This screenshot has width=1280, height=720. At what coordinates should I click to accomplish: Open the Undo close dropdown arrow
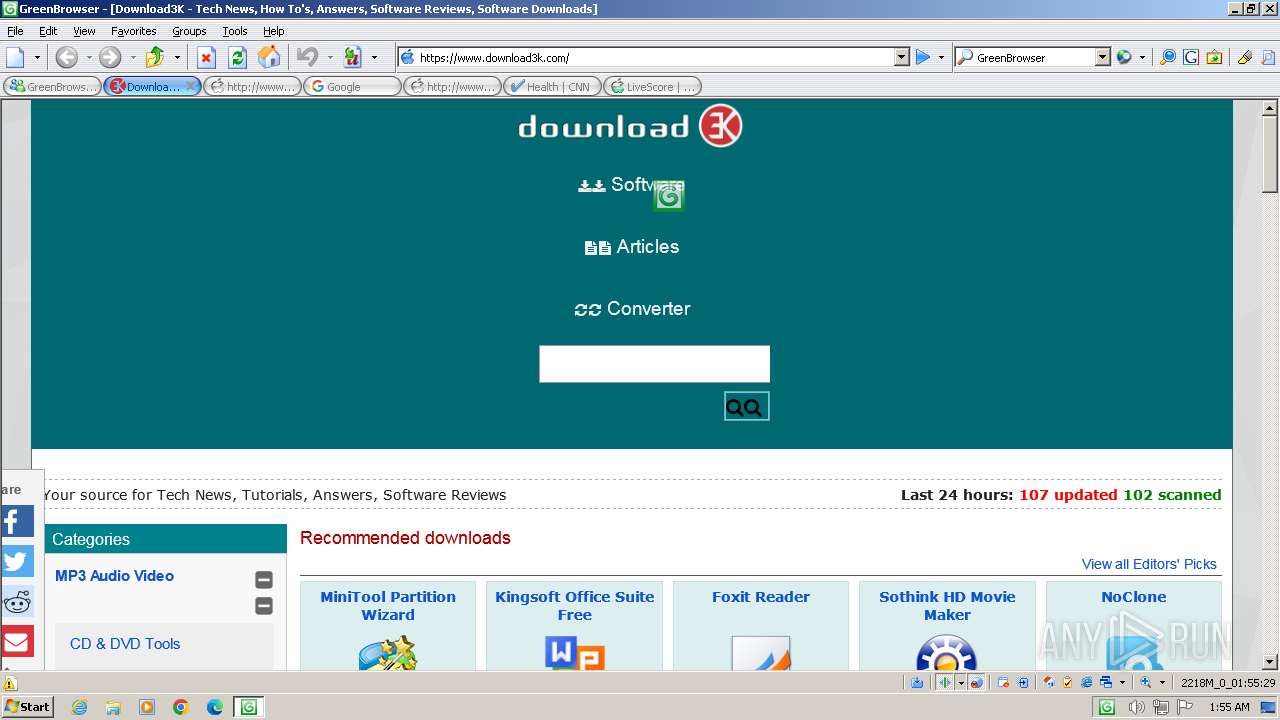(329, 57)
